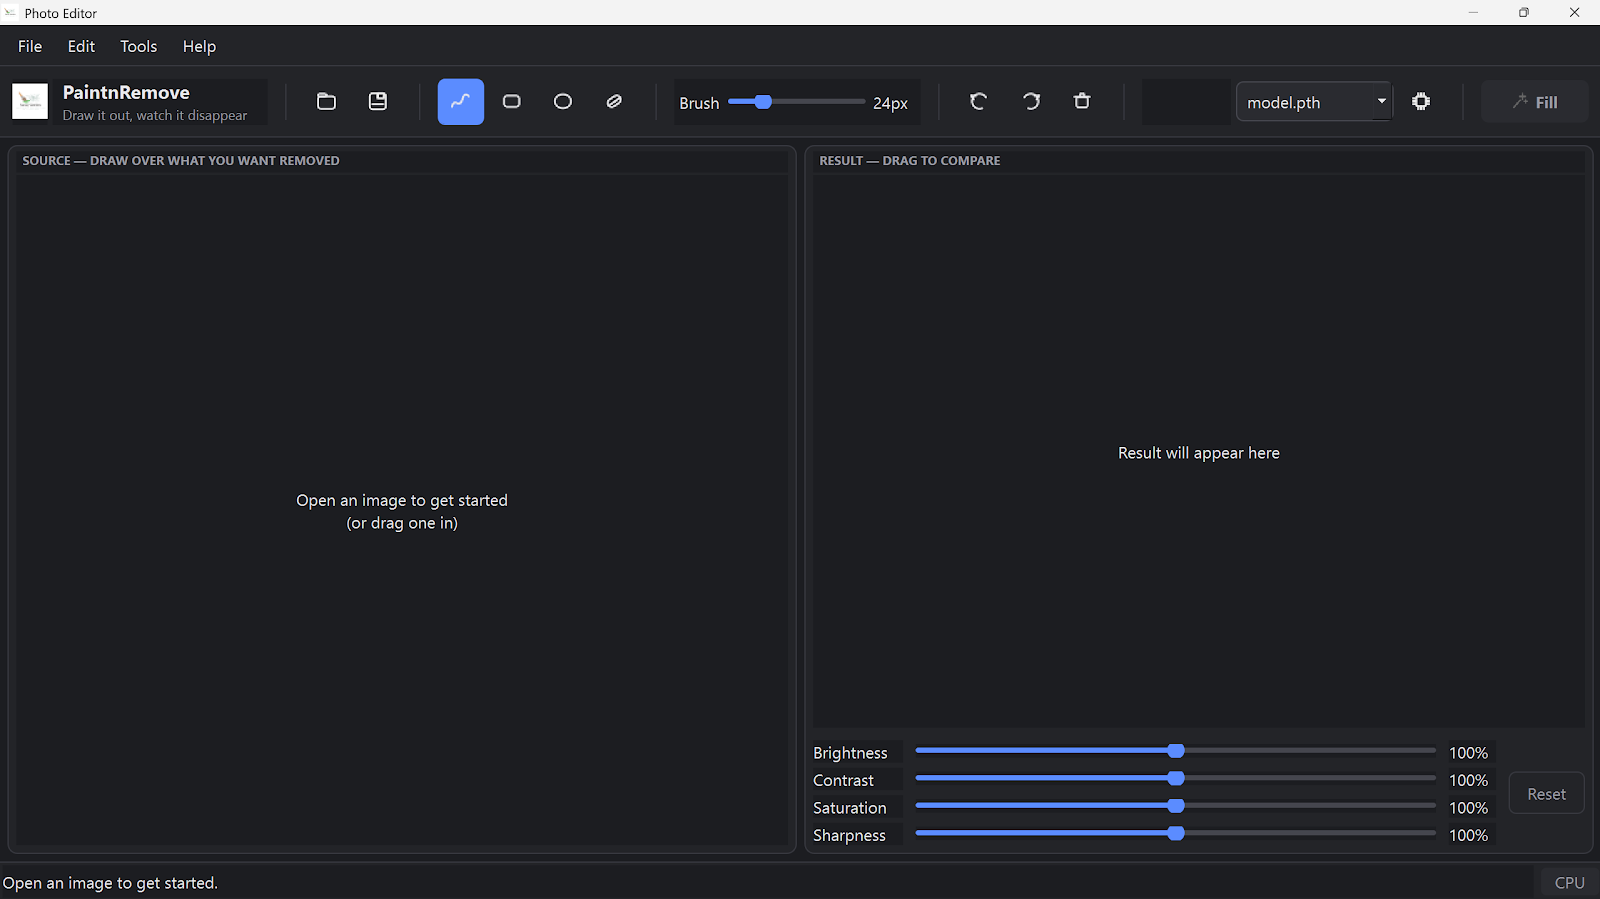Clear the mask with trash icon

1082,101
